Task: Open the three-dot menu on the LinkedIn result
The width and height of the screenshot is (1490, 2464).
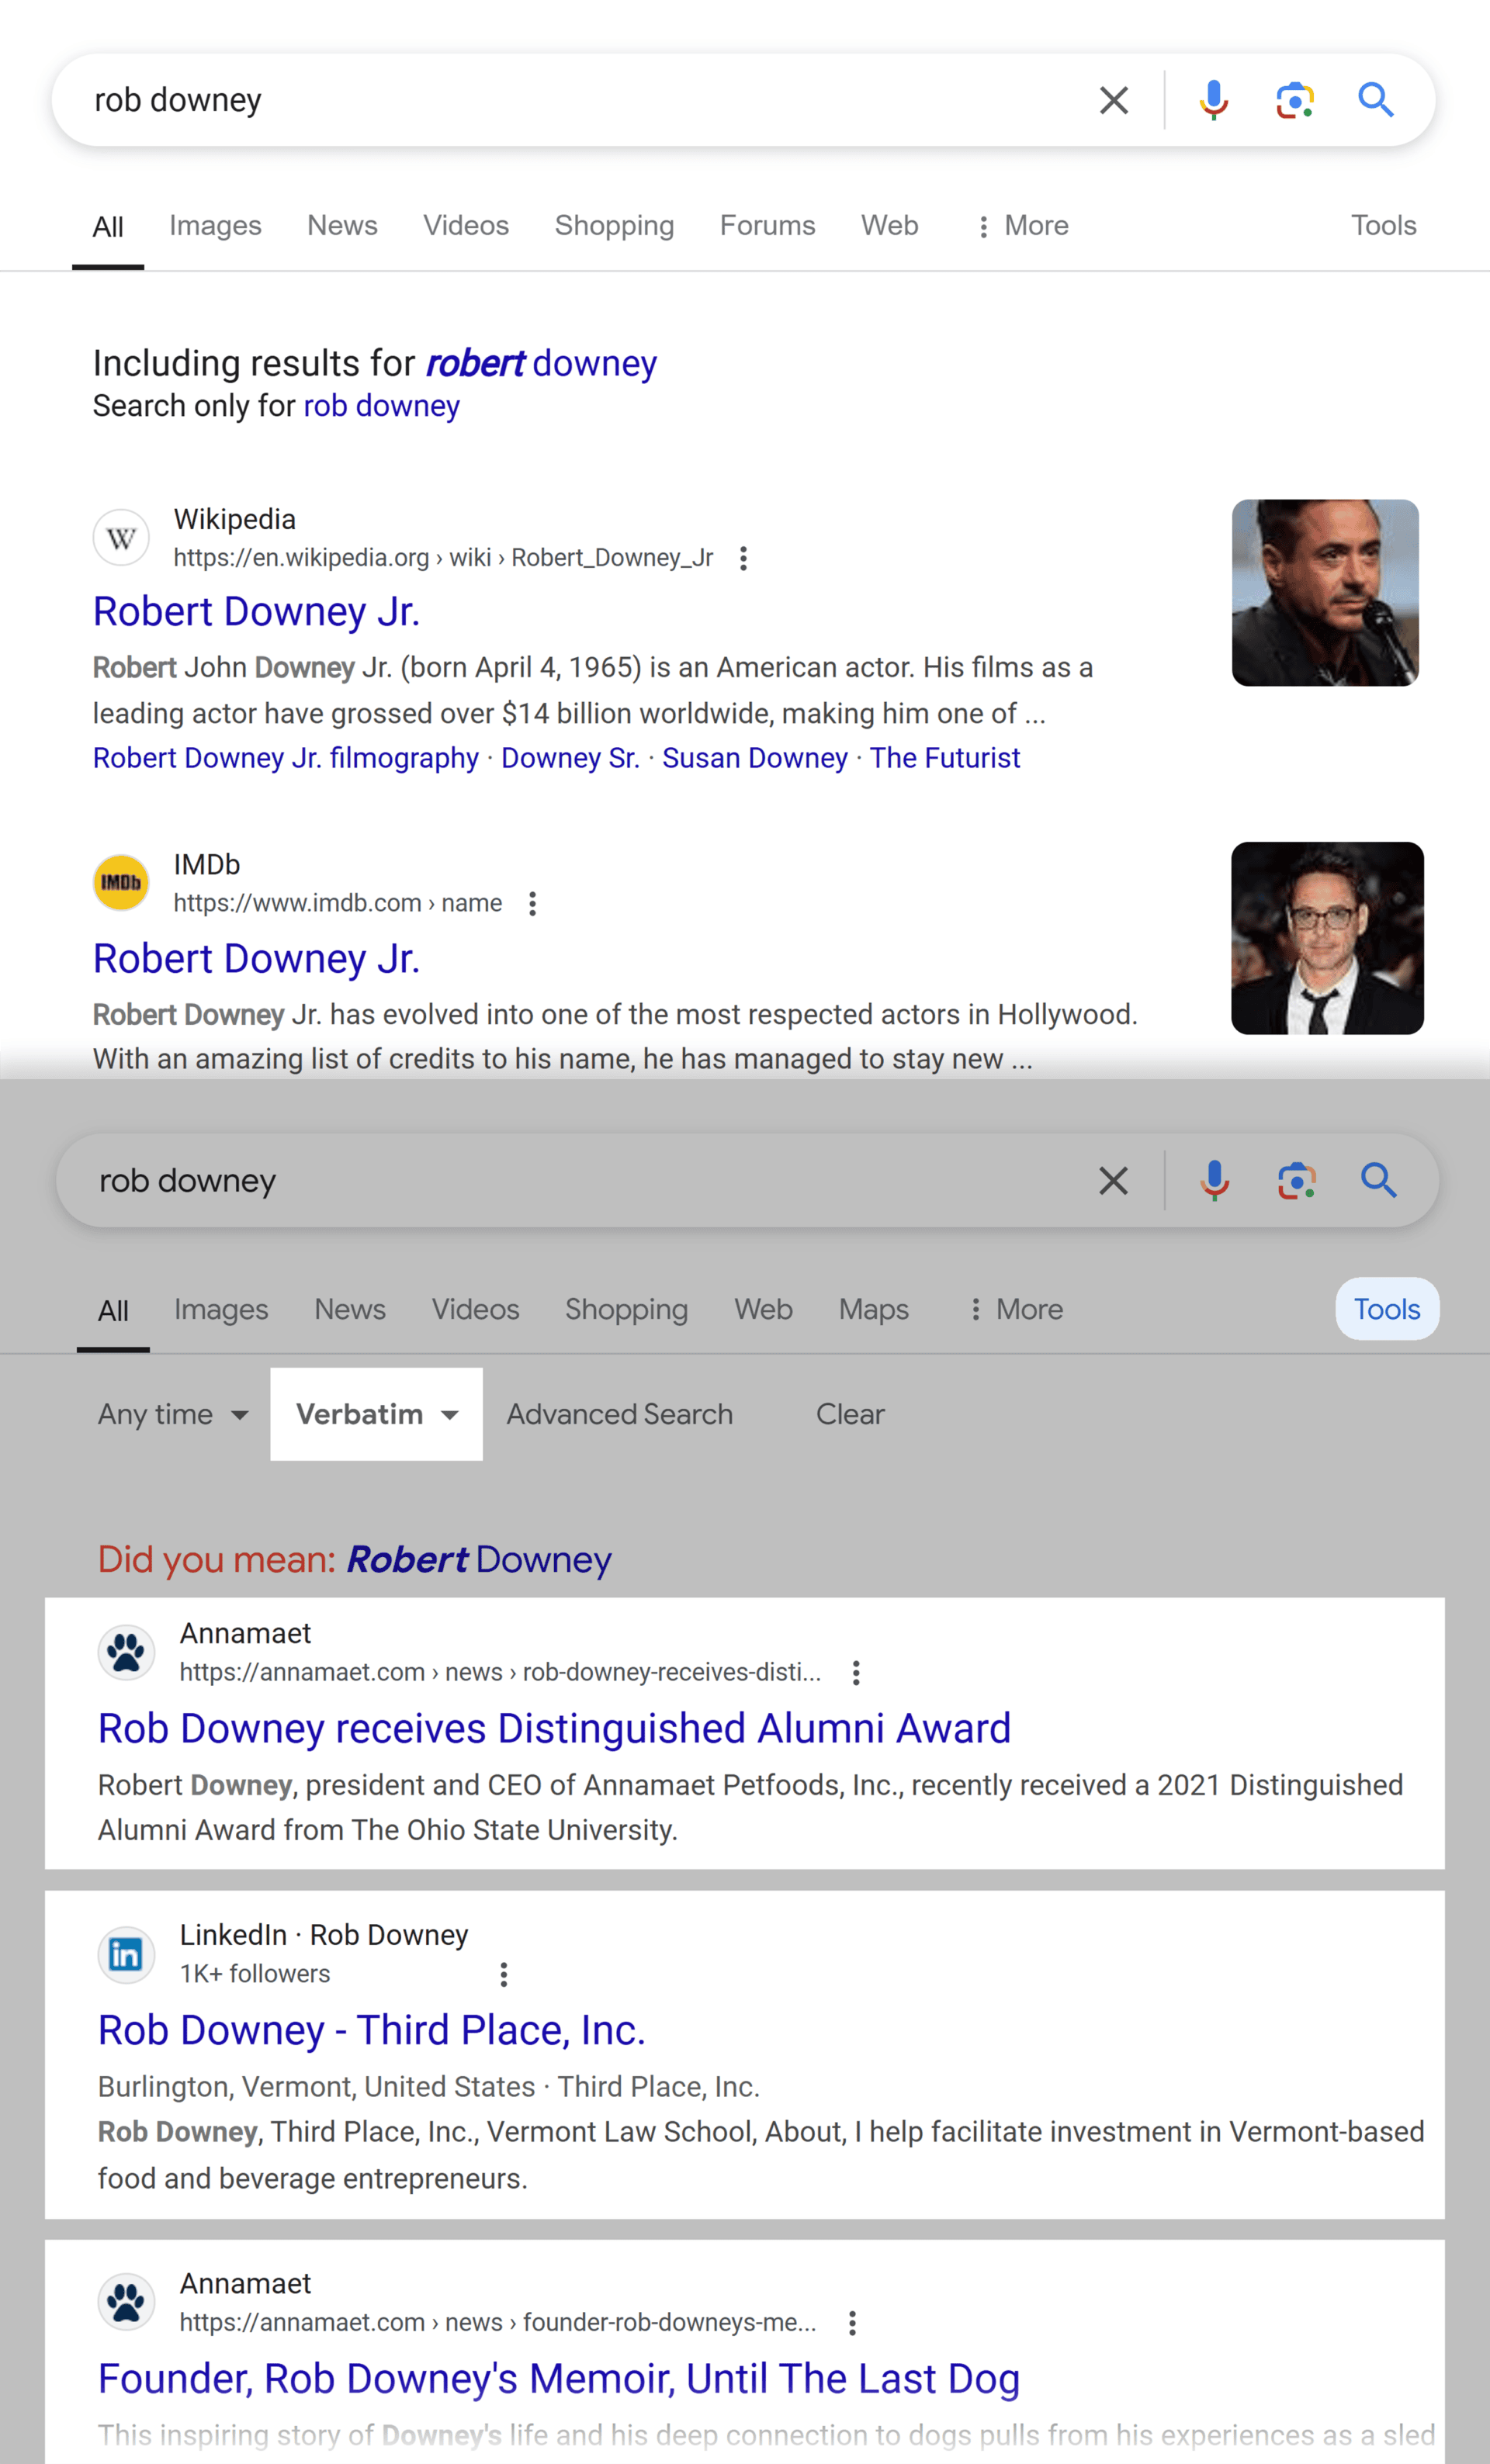Action: coord(504,1974)
